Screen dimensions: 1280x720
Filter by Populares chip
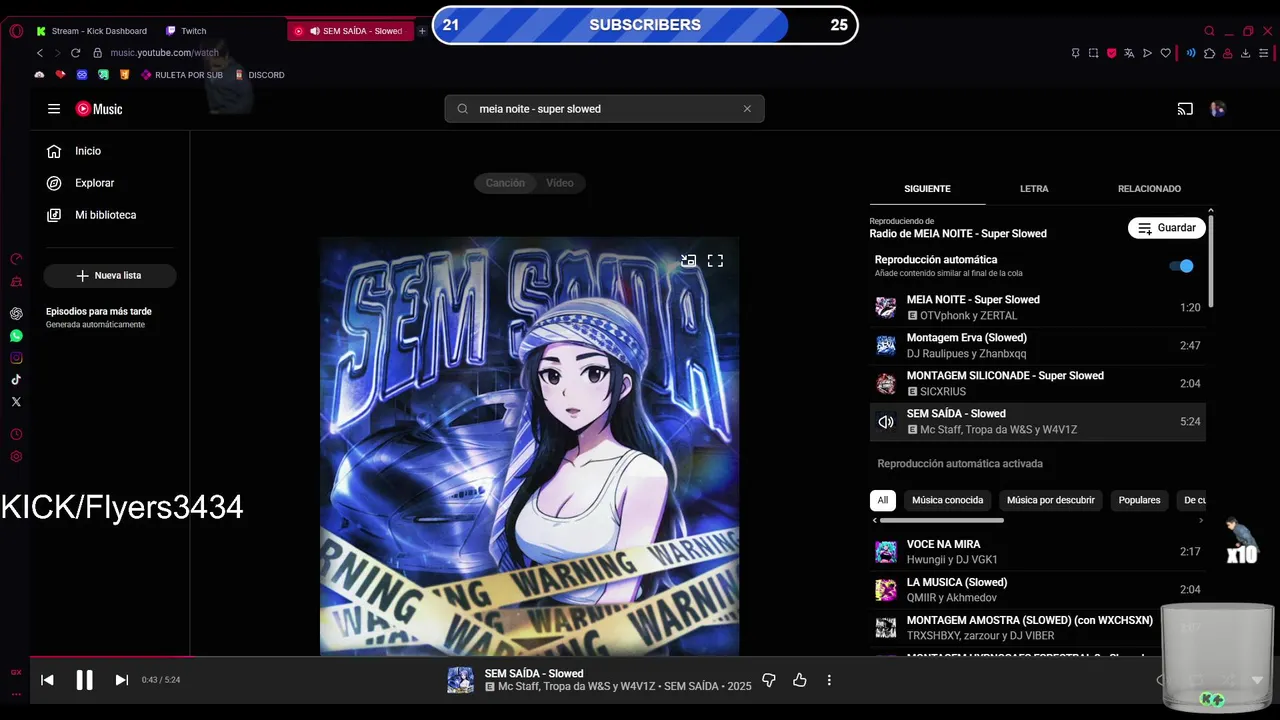(x=1139, y=500)
